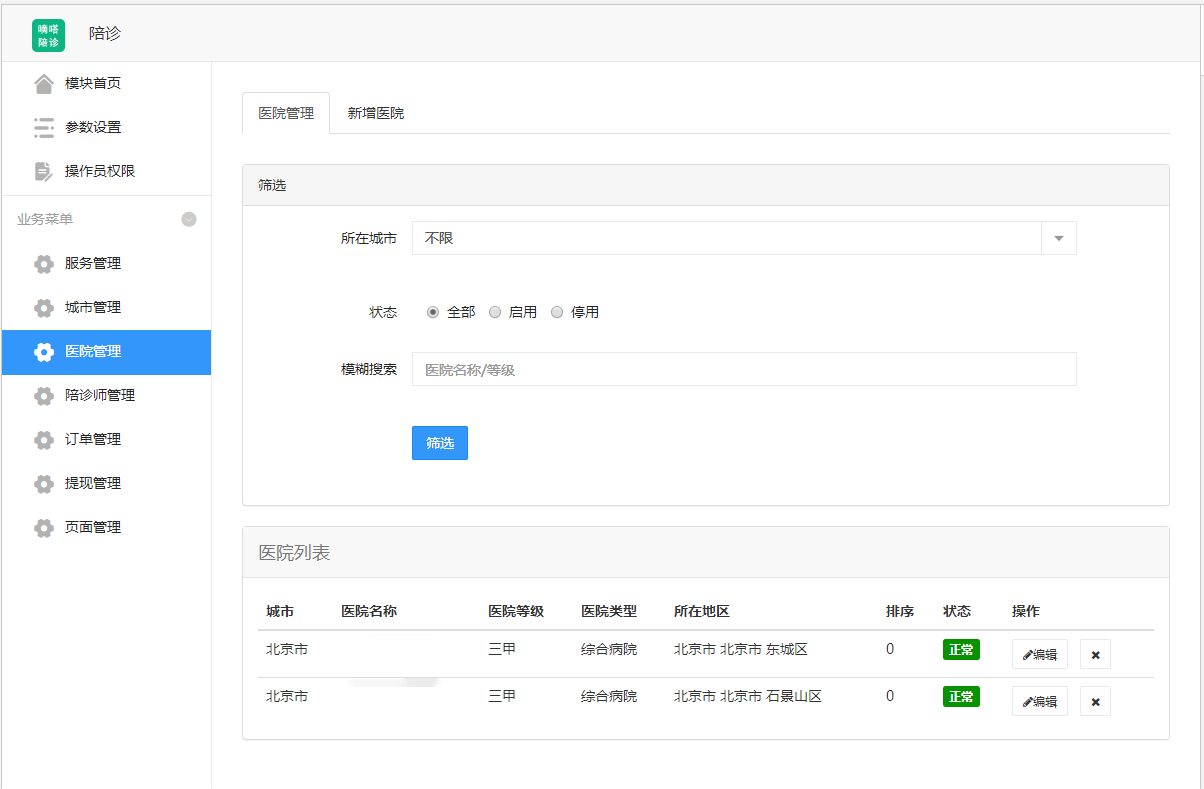Click the gear icon beside 城市管理
The height and width of the screenshot is (789, 1204).
pyautogui.click(x=44, y=308)
